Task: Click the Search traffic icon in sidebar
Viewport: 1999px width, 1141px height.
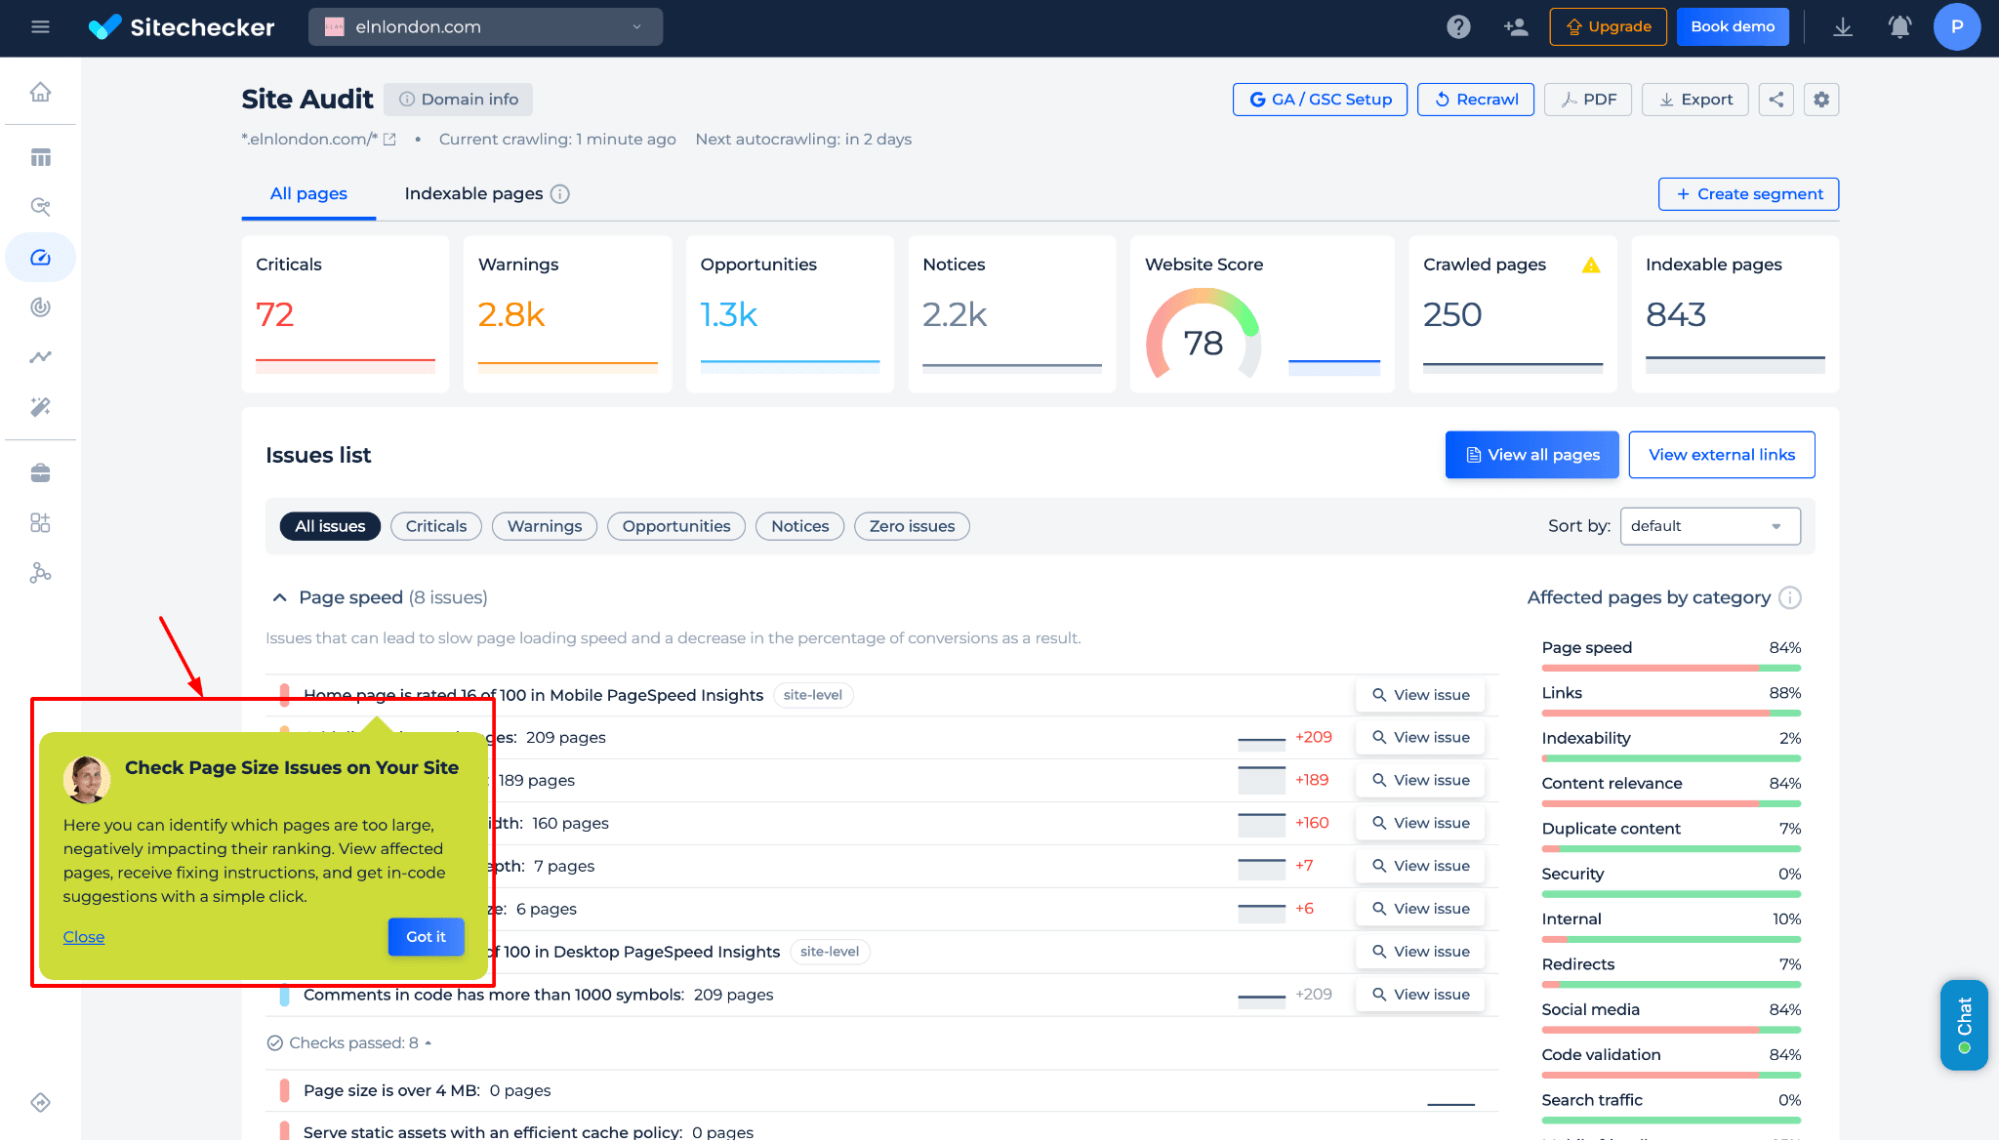Action: [x=41, y=357]
